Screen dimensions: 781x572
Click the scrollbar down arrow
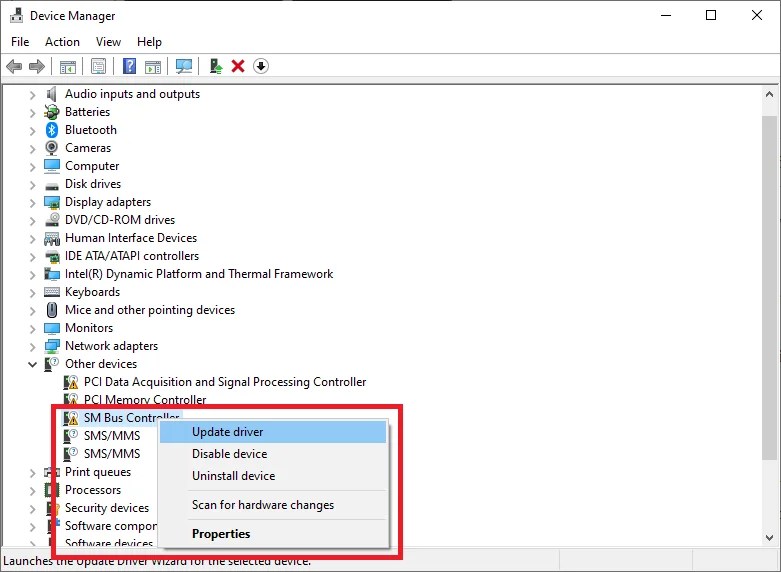[769, 538]
